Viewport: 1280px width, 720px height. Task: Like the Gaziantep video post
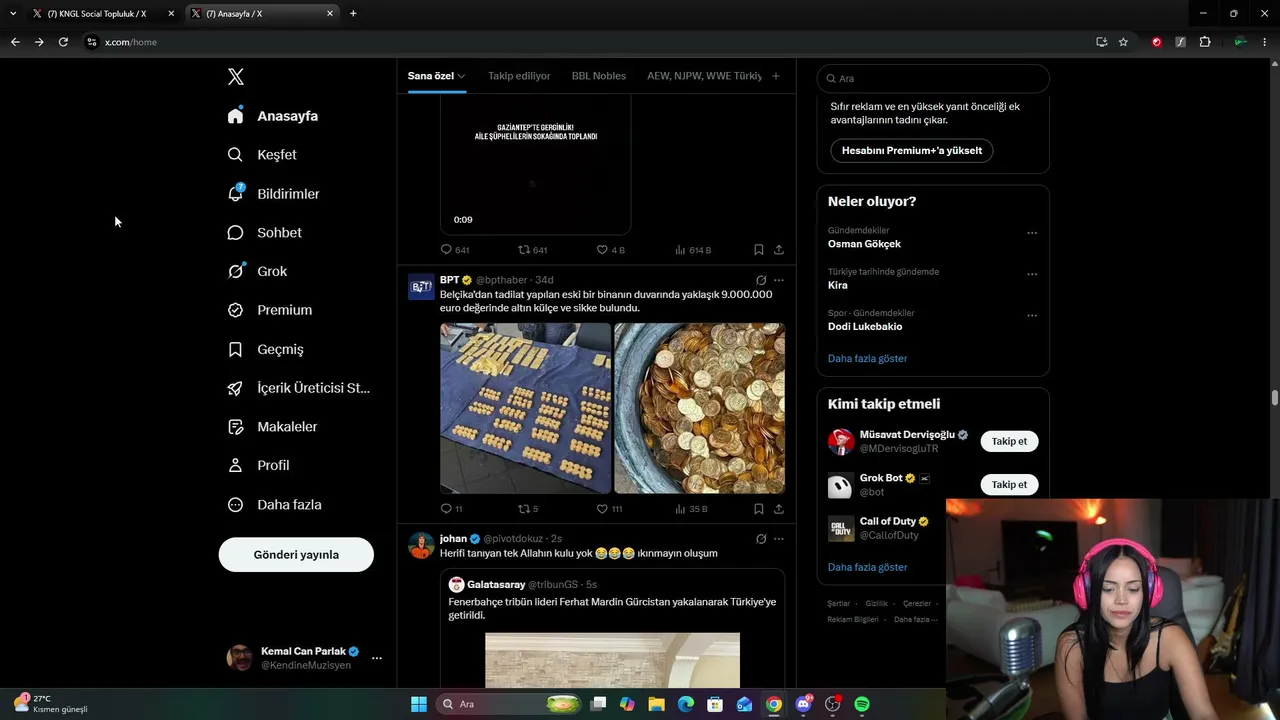[610, 250]
